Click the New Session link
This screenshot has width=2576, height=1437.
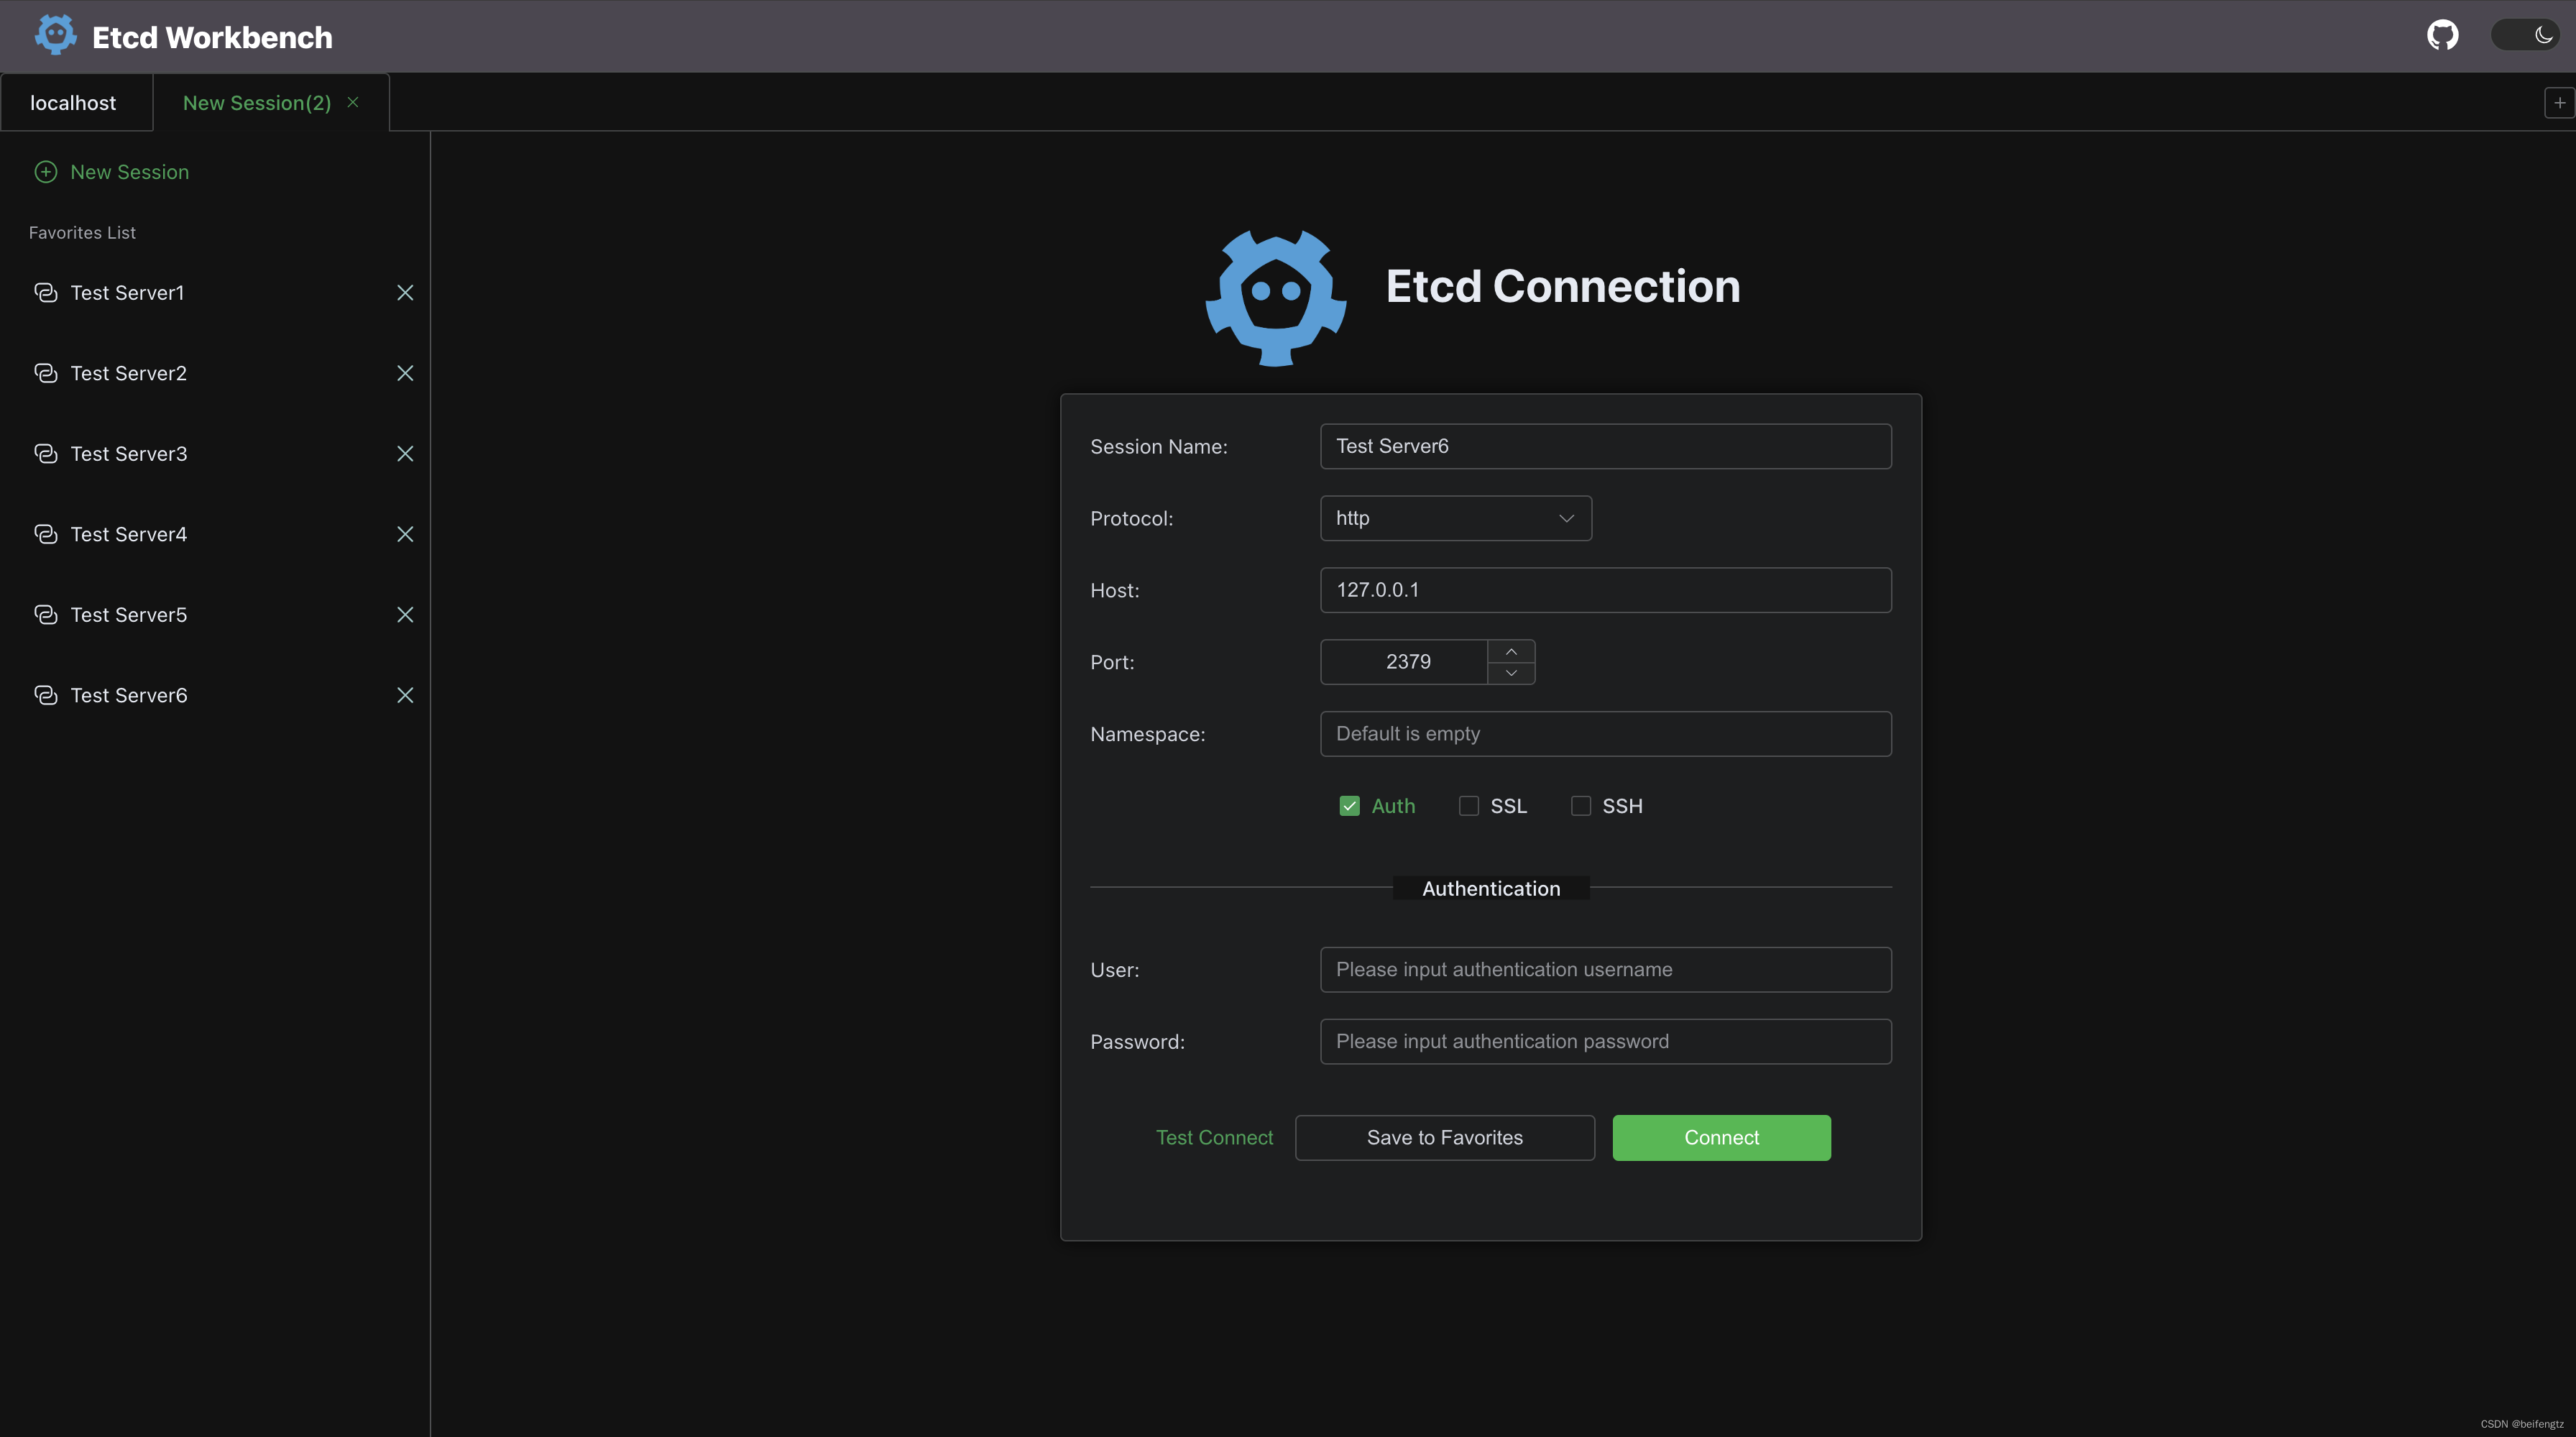(129, 172)
